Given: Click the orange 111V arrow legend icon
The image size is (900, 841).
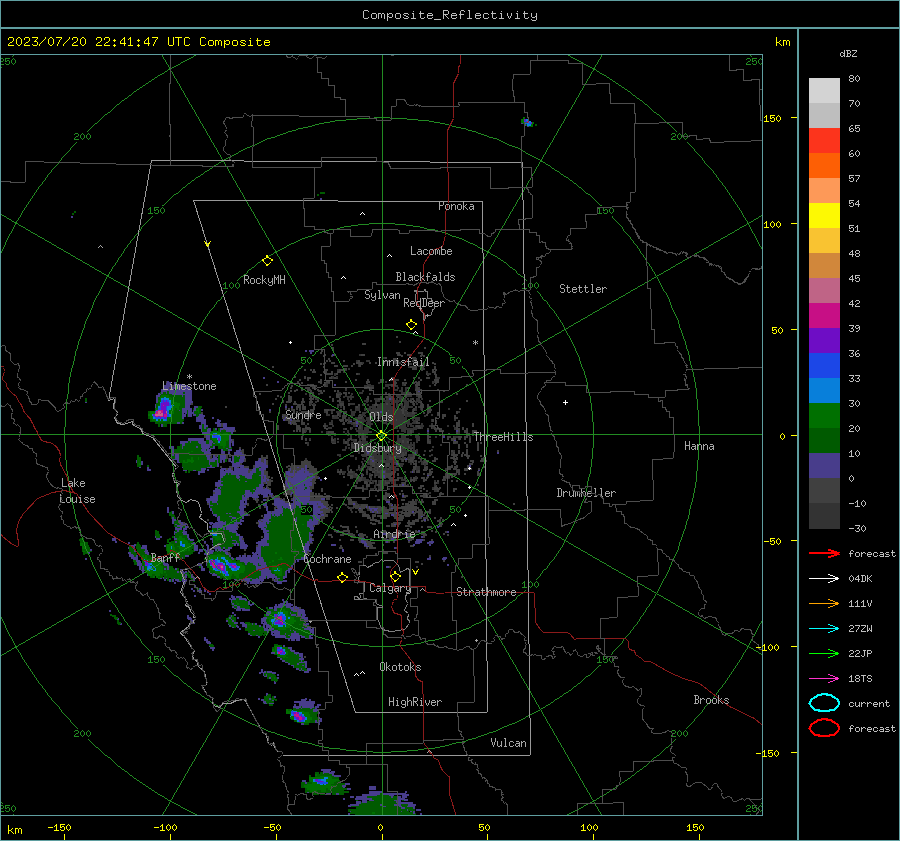Looking at the screenshot, I should pos(824,603).
